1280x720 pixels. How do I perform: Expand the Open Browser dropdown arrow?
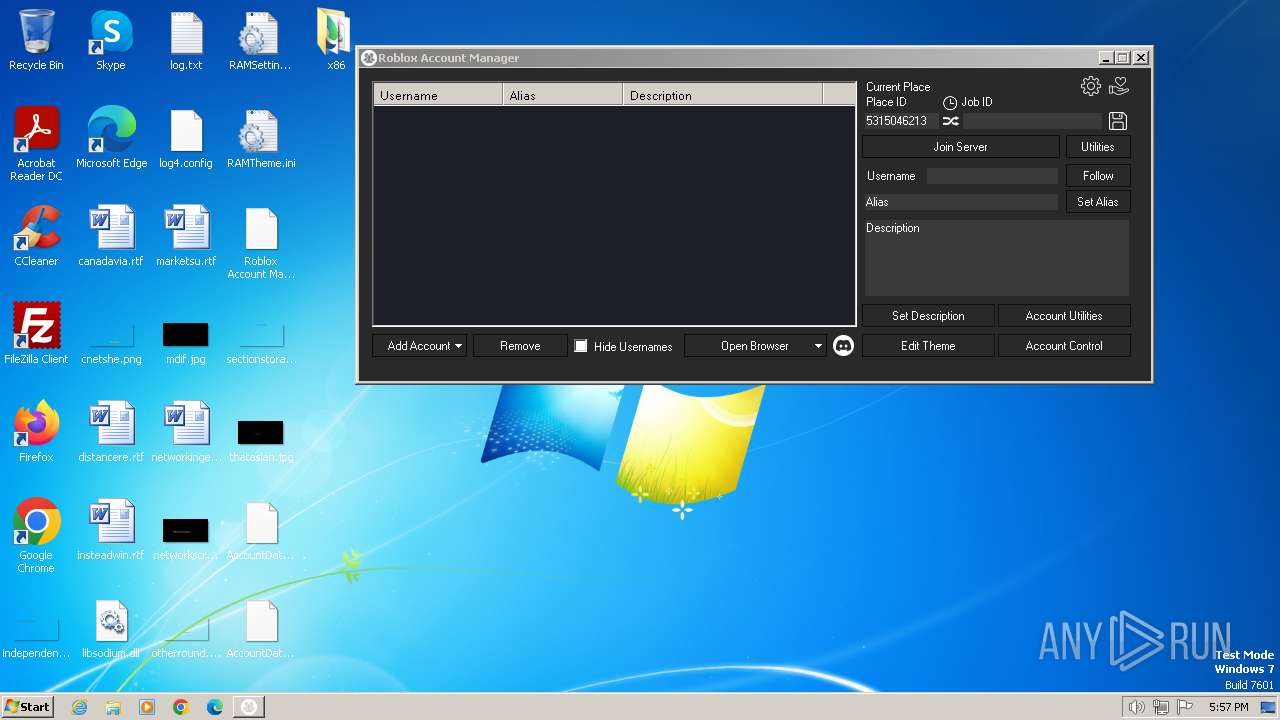click(818, 346)
